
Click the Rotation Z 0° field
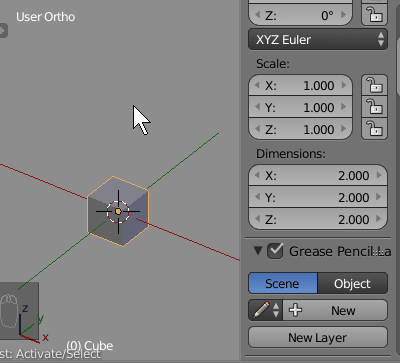(x=300, y=15)
